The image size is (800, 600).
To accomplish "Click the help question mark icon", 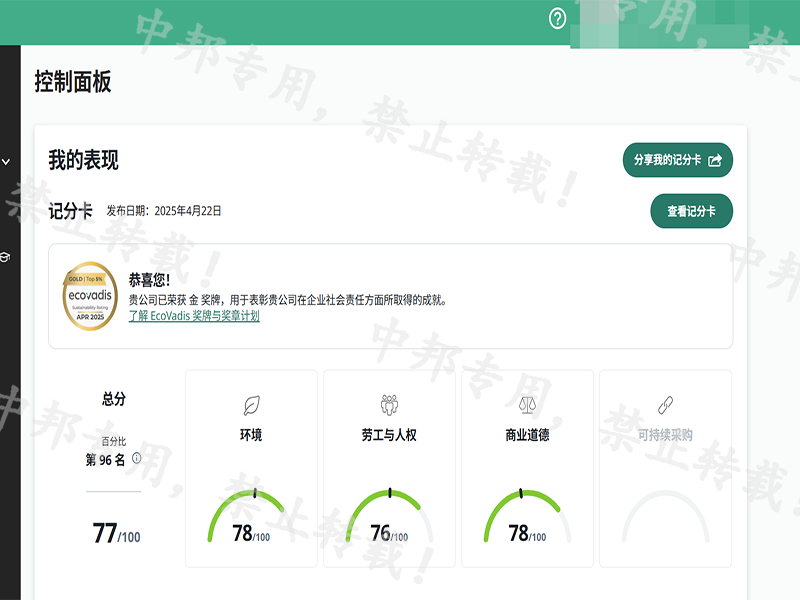I will click(x=558, y=19).
